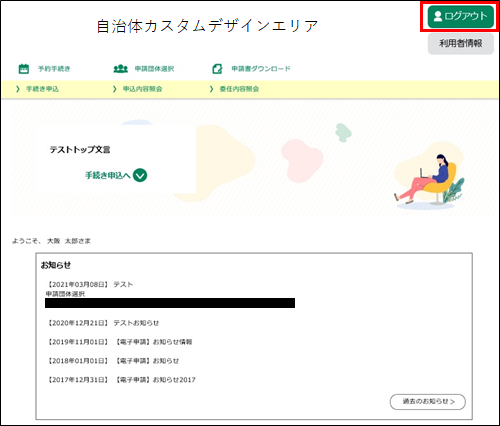The width and height of the screenshot is (500, 426).
Task: Click the document icon for 申請書ダウンロード
Action: 217,69
